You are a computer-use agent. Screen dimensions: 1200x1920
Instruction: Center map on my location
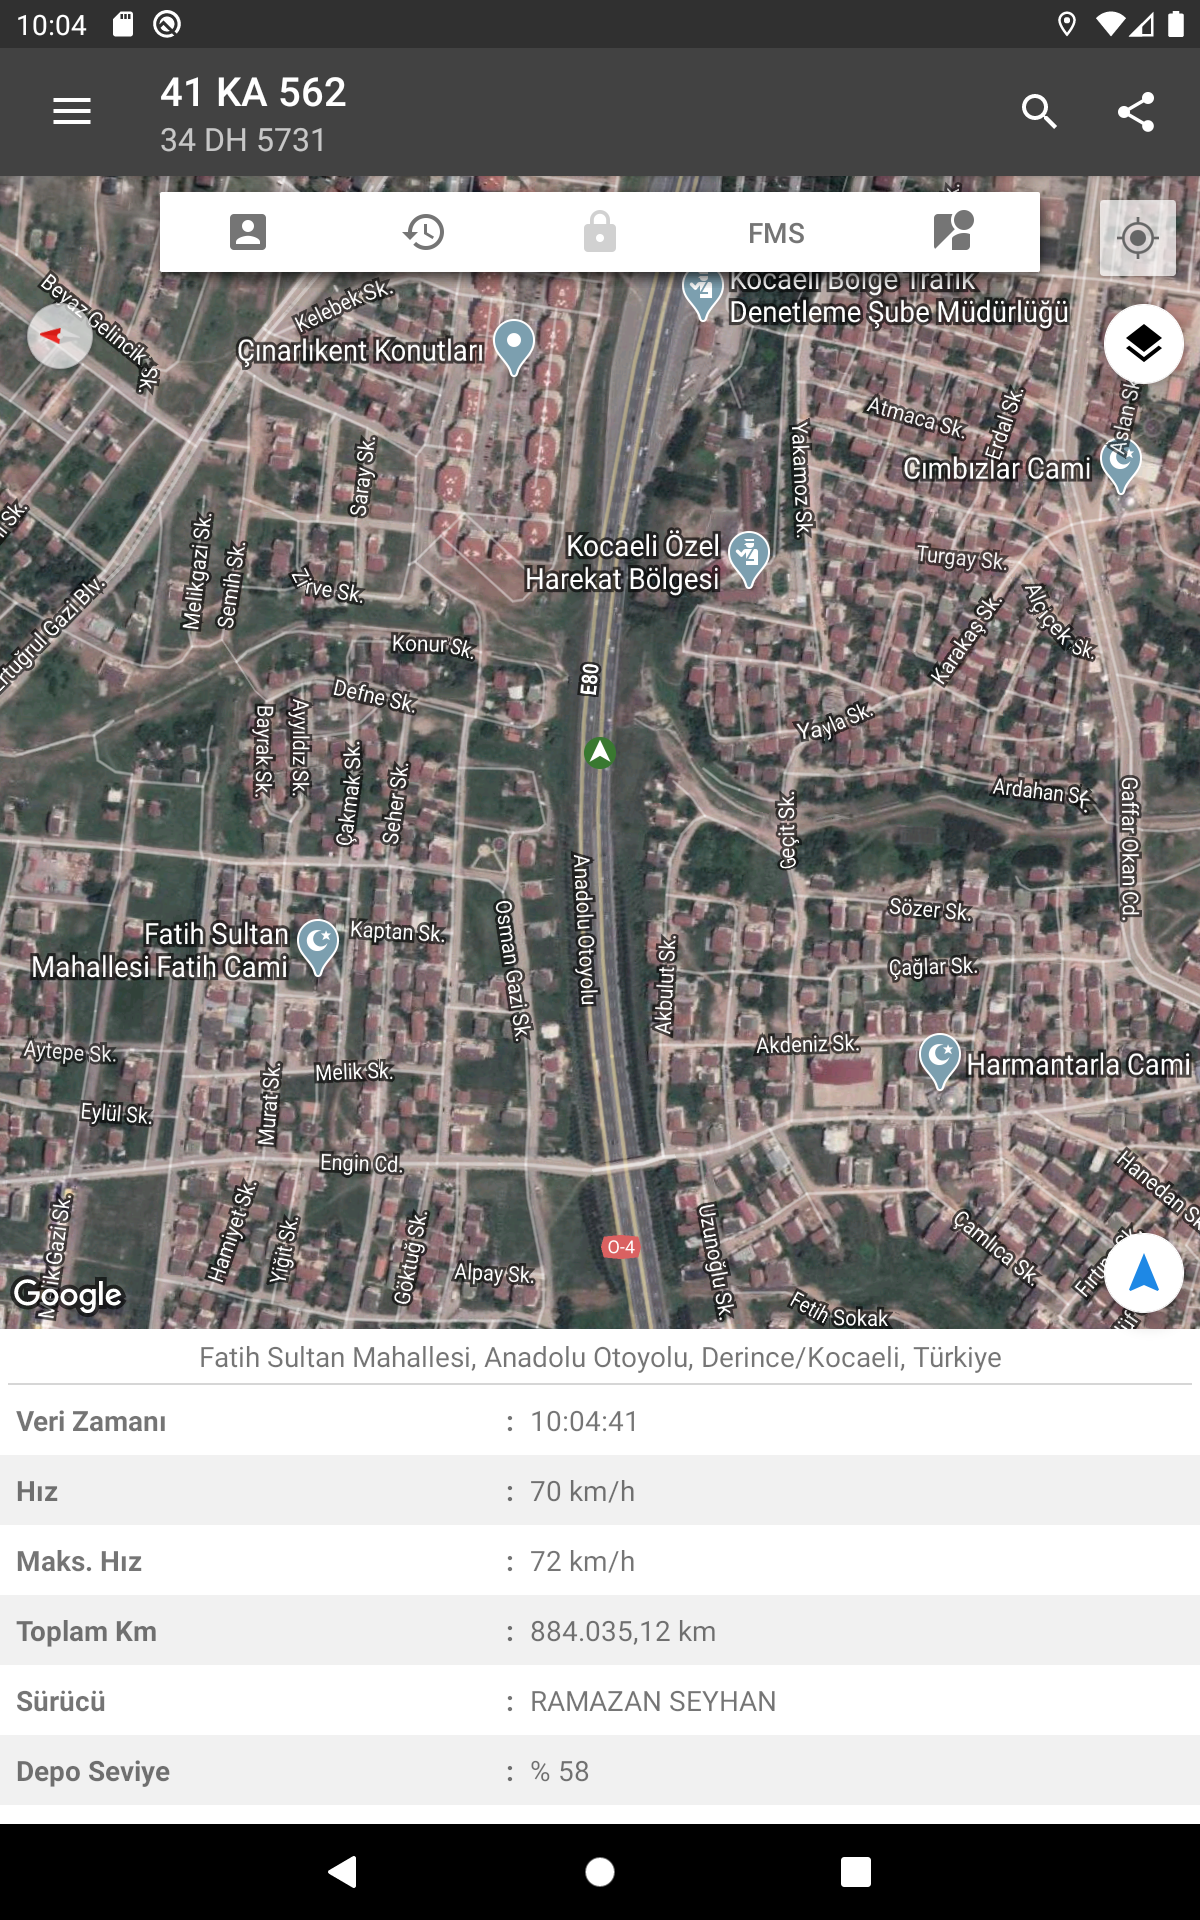point(1138,238)
